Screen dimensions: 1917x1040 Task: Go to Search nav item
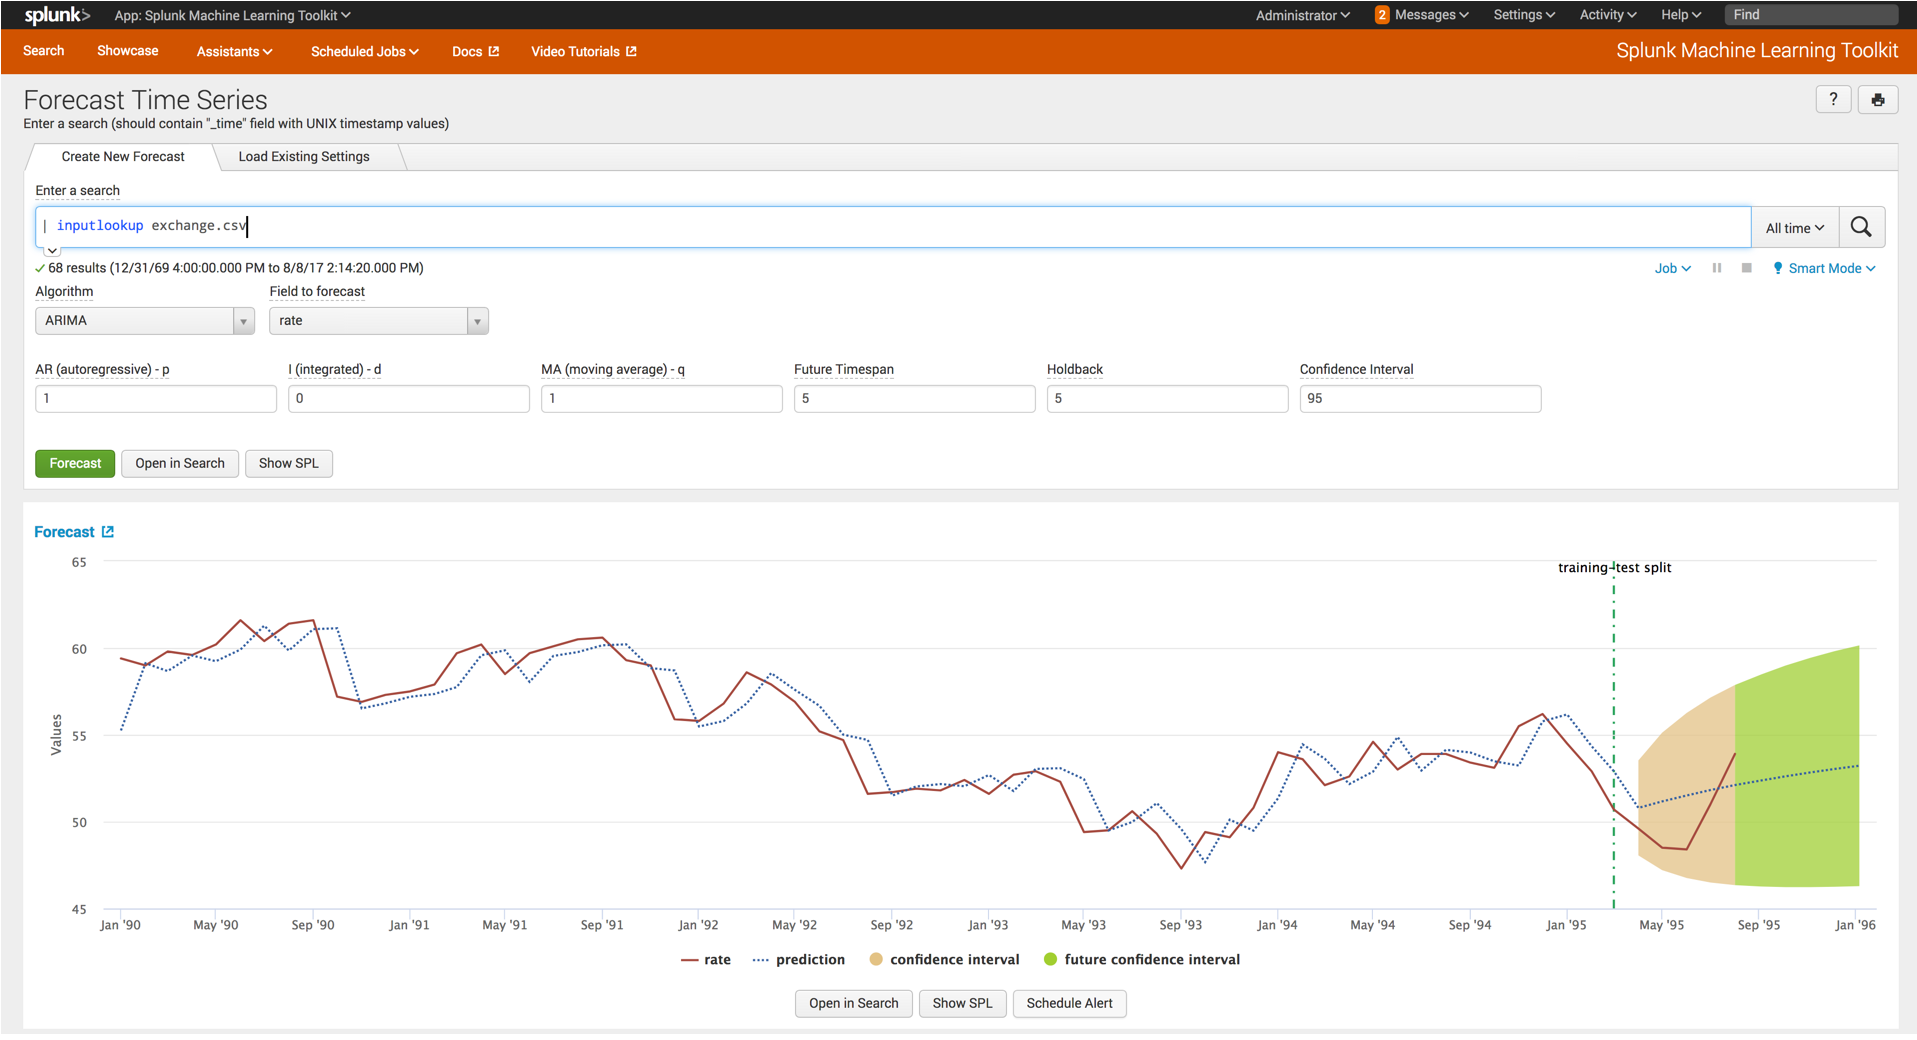pos(44,51)
